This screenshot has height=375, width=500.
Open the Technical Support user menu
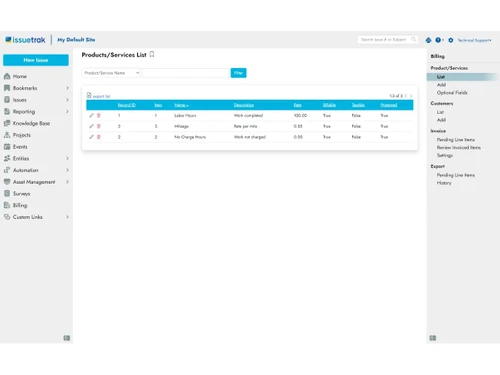[x=474, y=40]
